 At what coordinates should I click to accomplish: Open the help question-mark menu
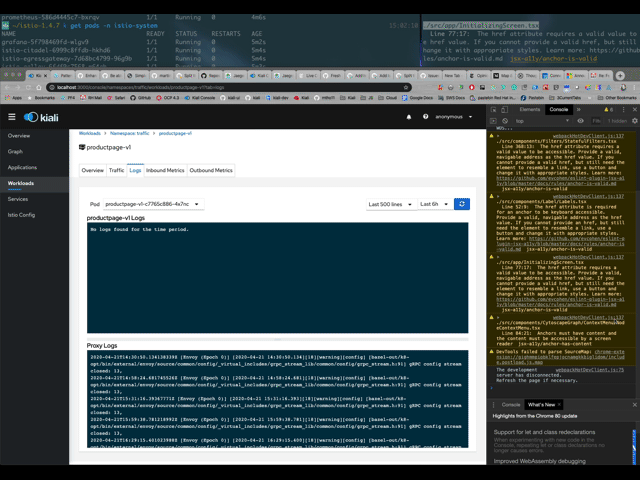(x=425, y=117)
